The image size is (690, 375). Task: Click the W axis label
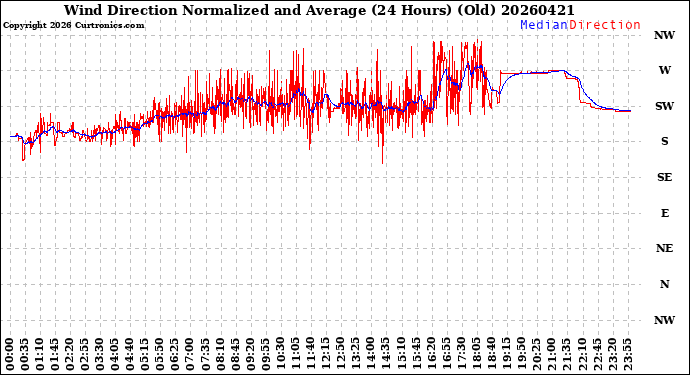(664, 70)
